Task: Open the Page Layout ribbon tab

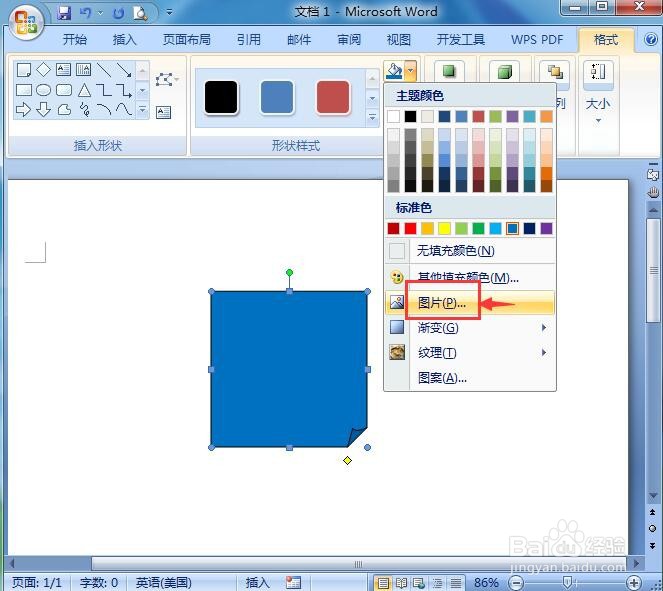Action: tap(186, 40)
